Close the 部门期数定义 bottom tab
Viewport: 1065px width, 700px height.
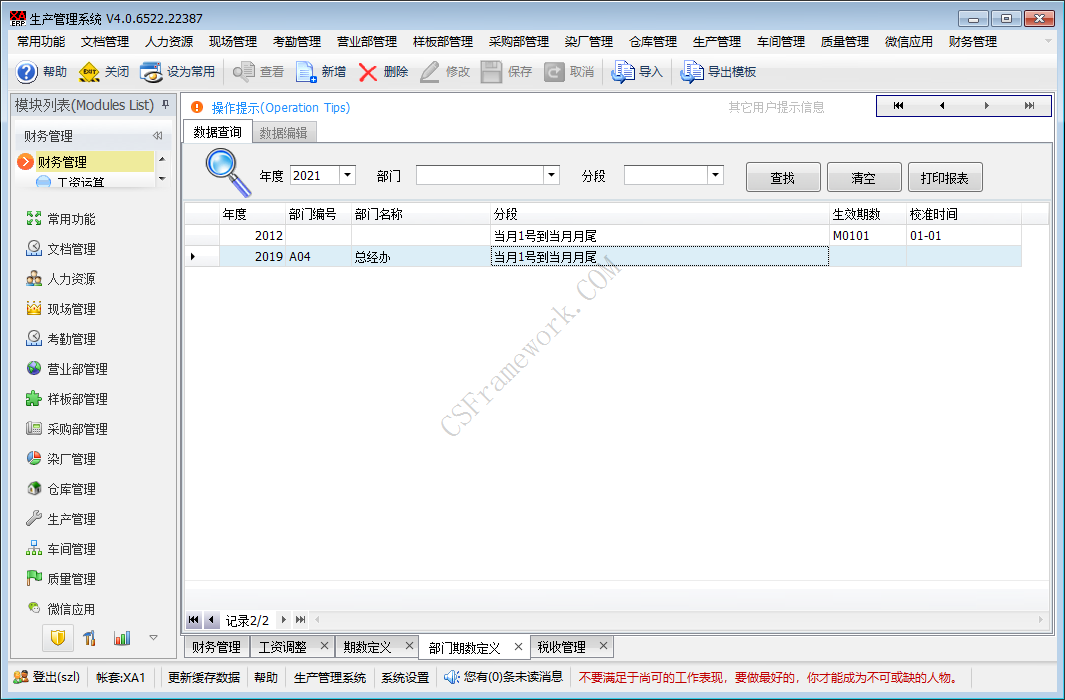pos(518,646)
